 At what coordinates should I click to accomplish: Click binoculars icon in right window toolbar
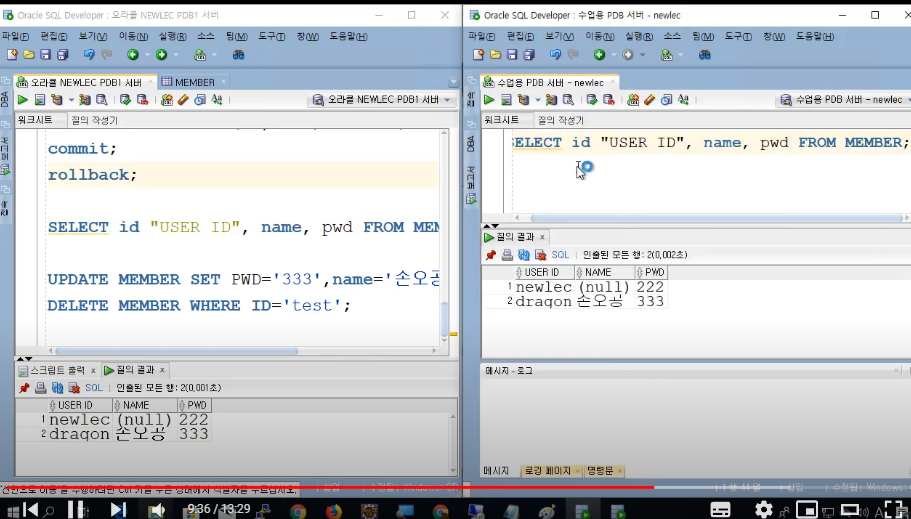click(705, 55)
